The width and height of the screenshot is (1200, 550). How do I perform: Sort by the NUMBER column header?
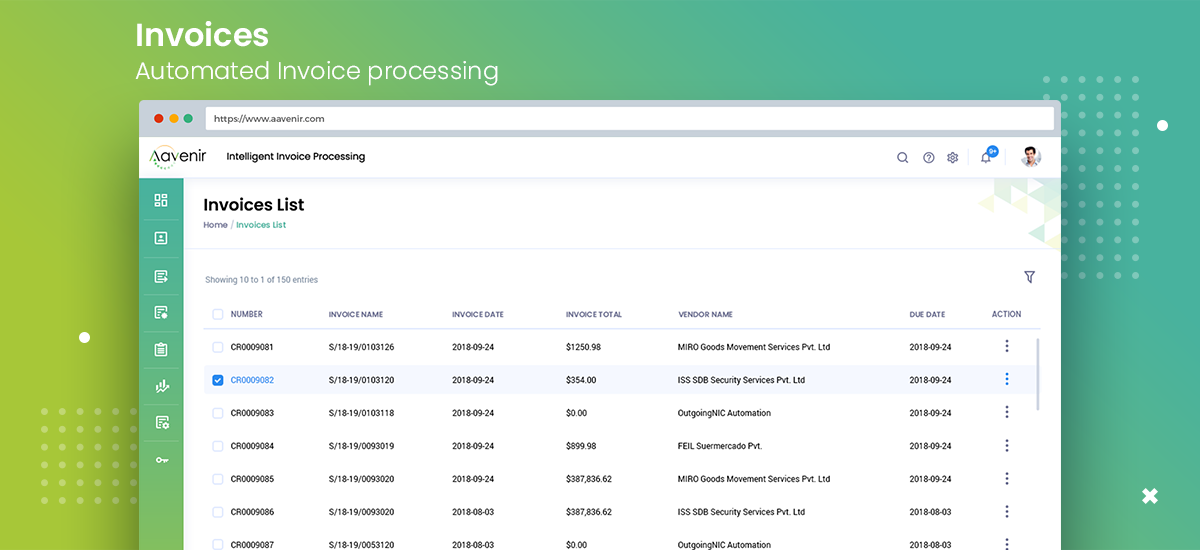(247, 314)
